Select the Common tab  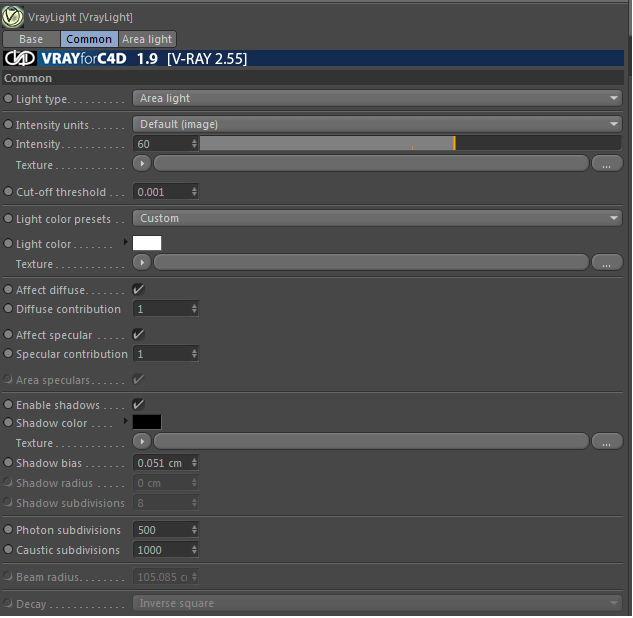pyautogui.click(x=89, y=39)
